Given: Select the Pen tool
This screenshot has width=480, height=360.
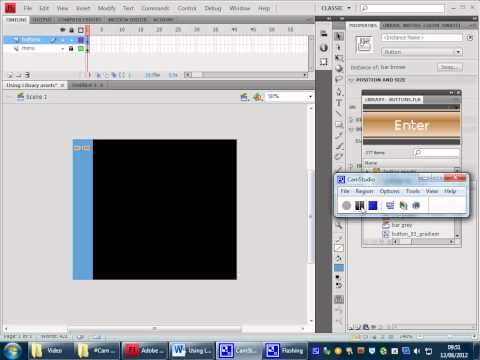Looking at the screenshot, I should (339, 92).
